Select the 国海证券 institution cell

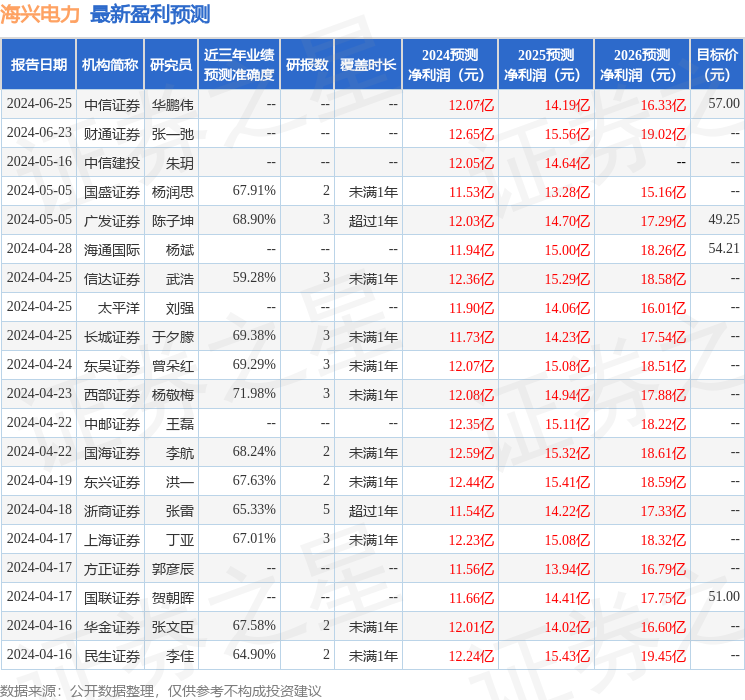(112, 453)
